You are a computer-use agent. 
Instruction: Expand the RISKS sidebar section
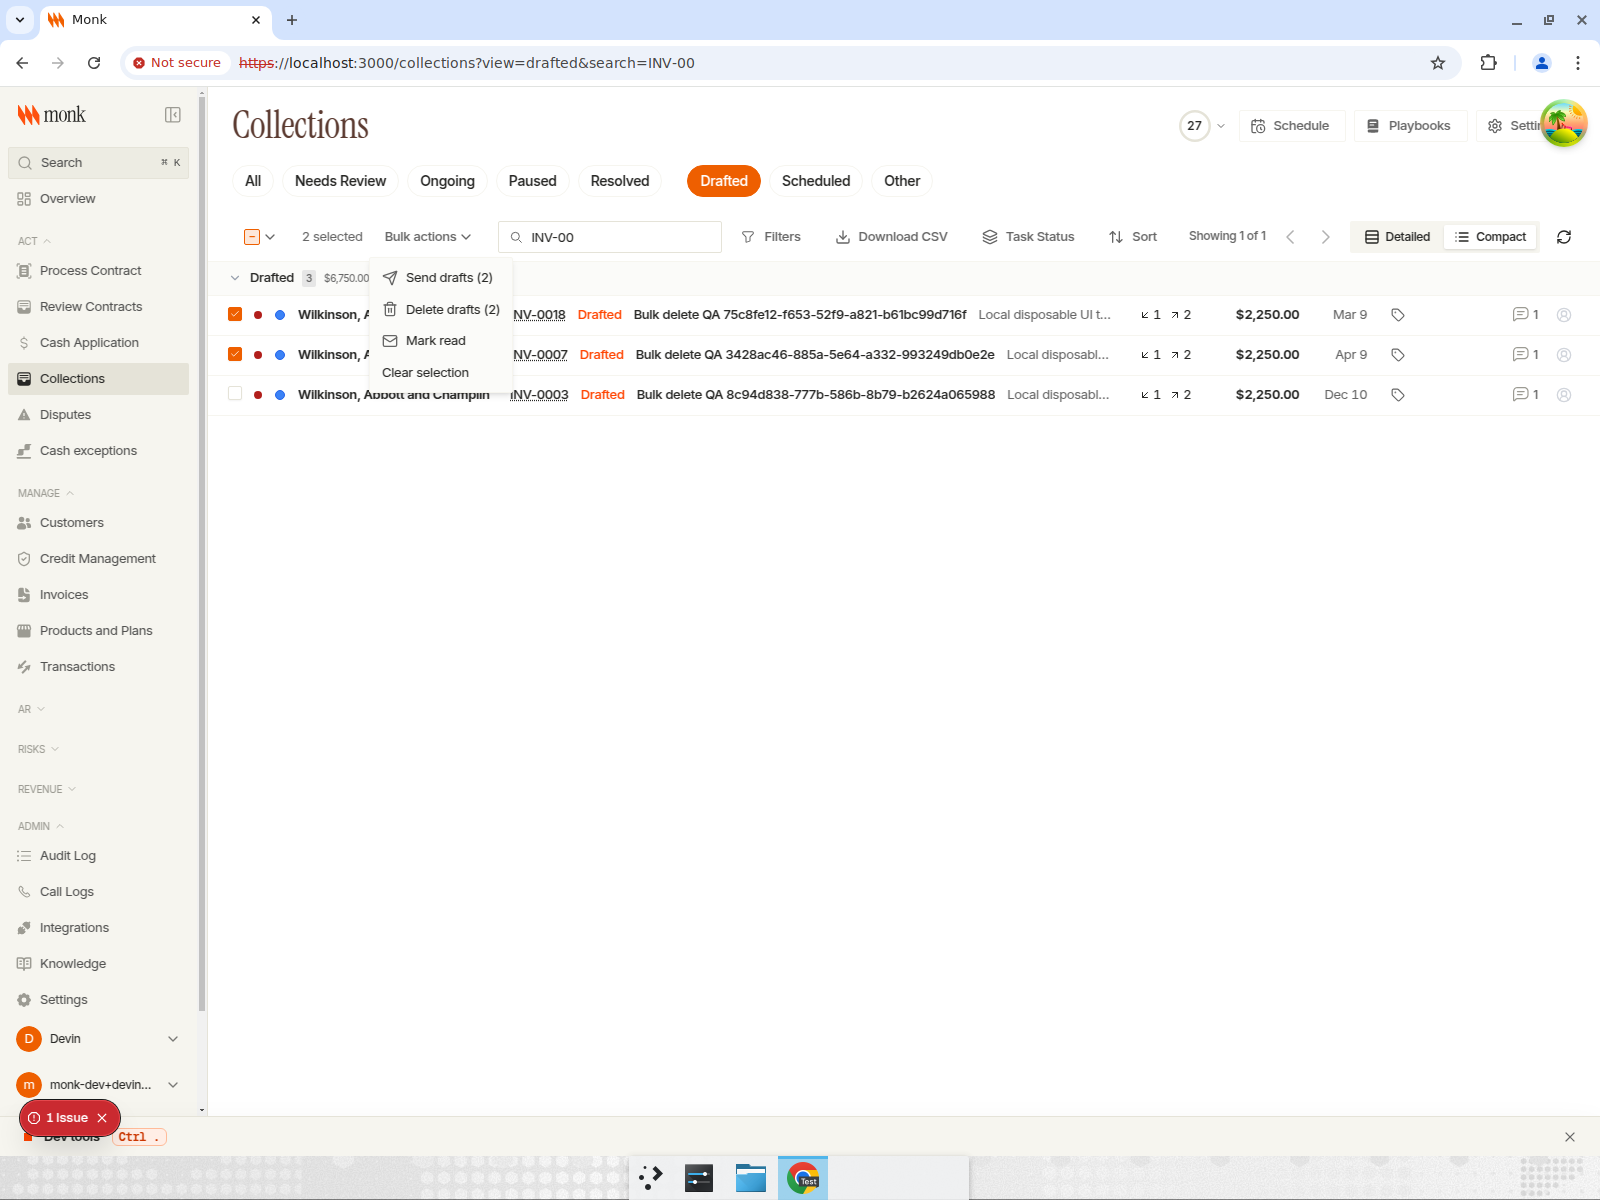tap(38, 749)
